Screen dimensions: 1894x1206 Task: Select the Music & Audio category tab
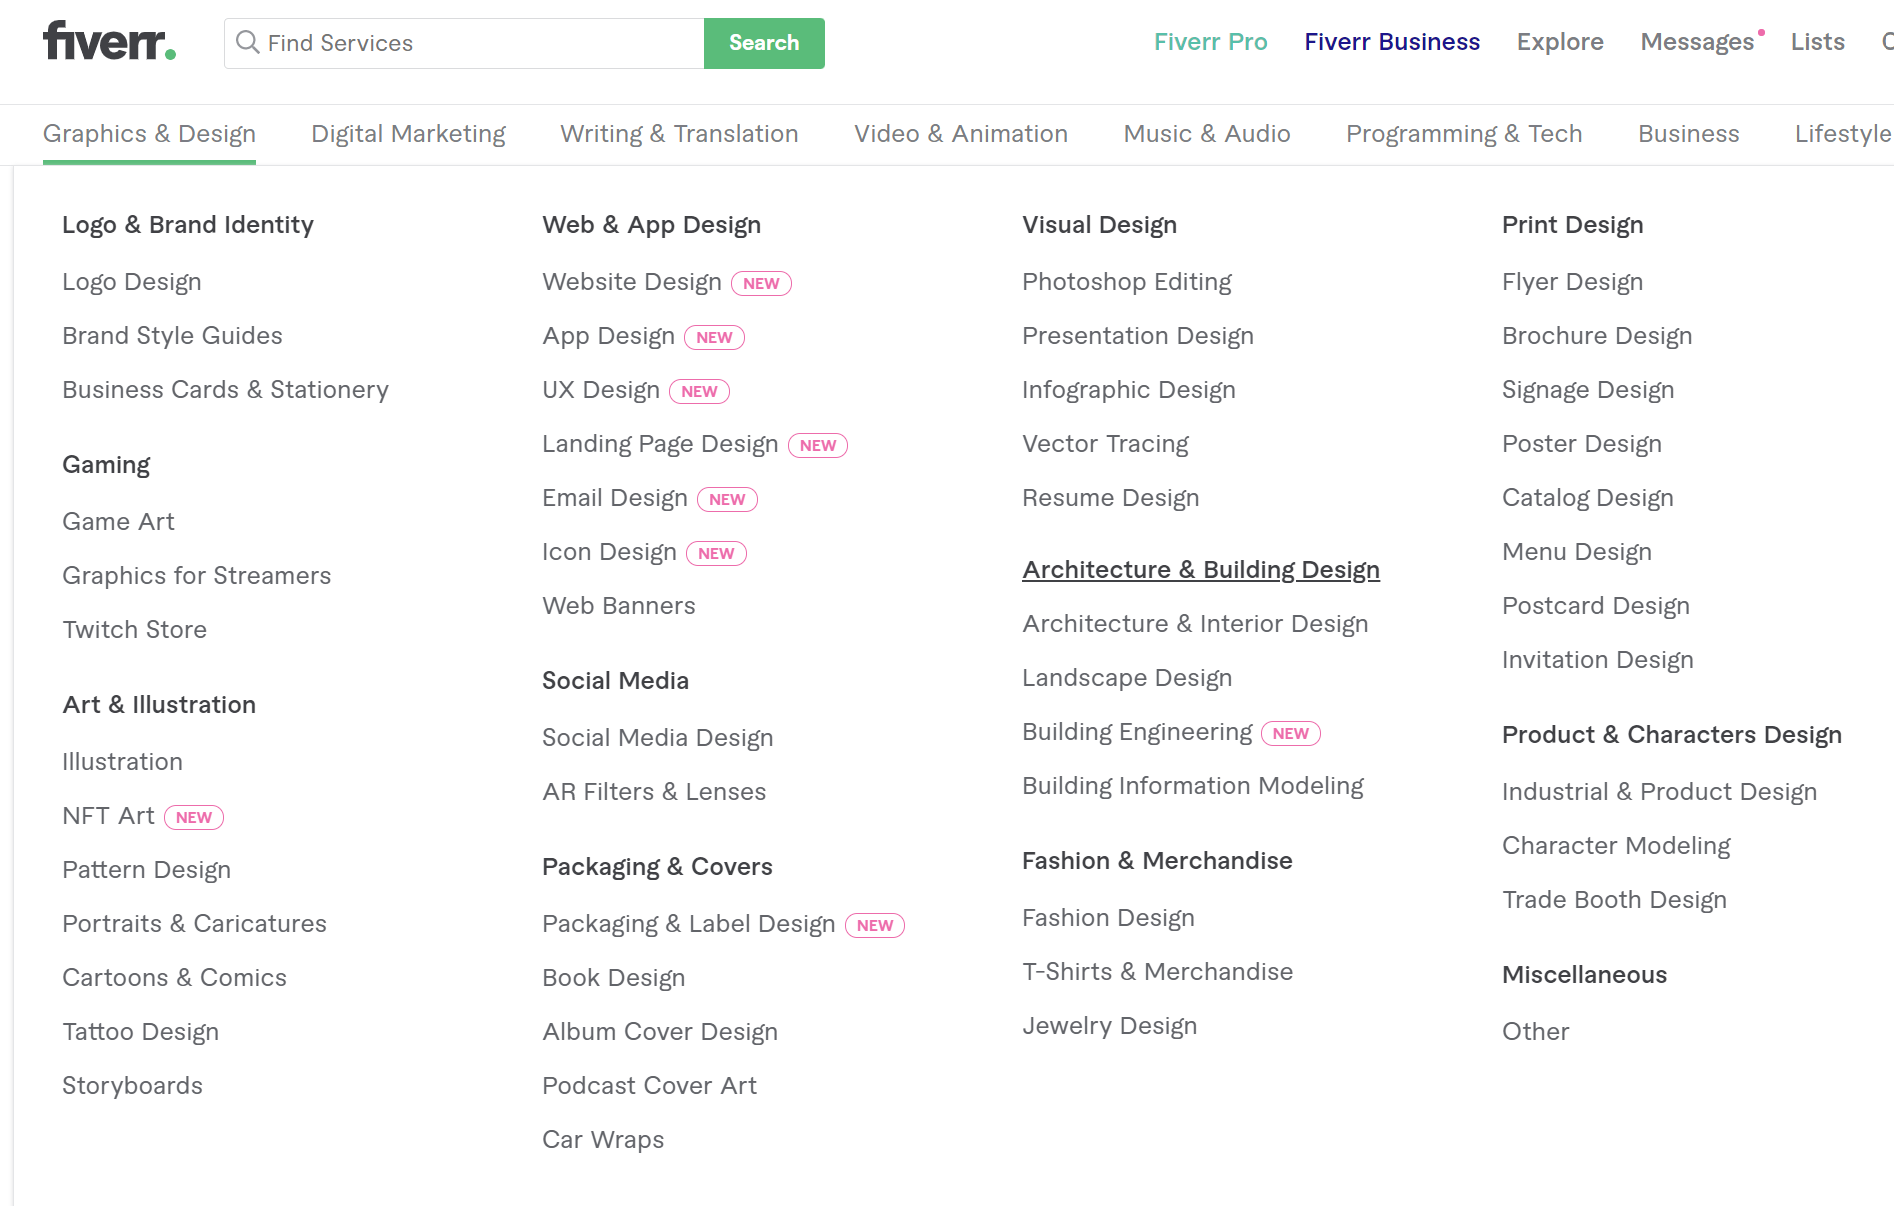pos(1207,134)
